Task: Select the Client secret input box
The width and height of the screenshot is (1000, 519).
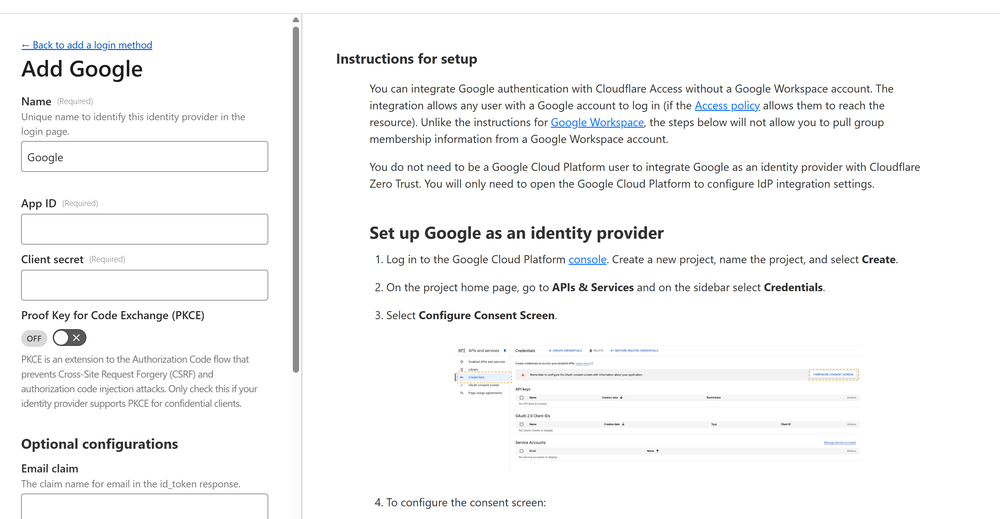Action: coord(144,285)
